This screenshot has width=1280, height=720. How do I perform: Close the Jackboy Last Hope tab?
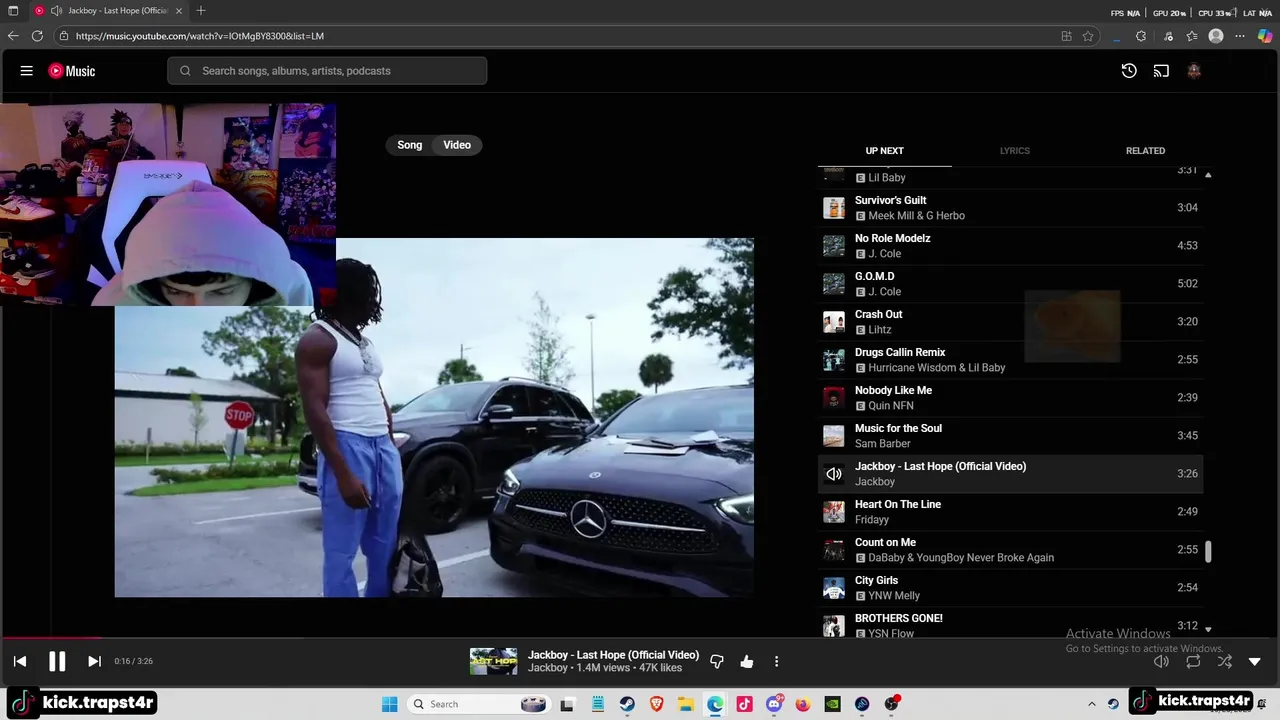tap(180, 11)
